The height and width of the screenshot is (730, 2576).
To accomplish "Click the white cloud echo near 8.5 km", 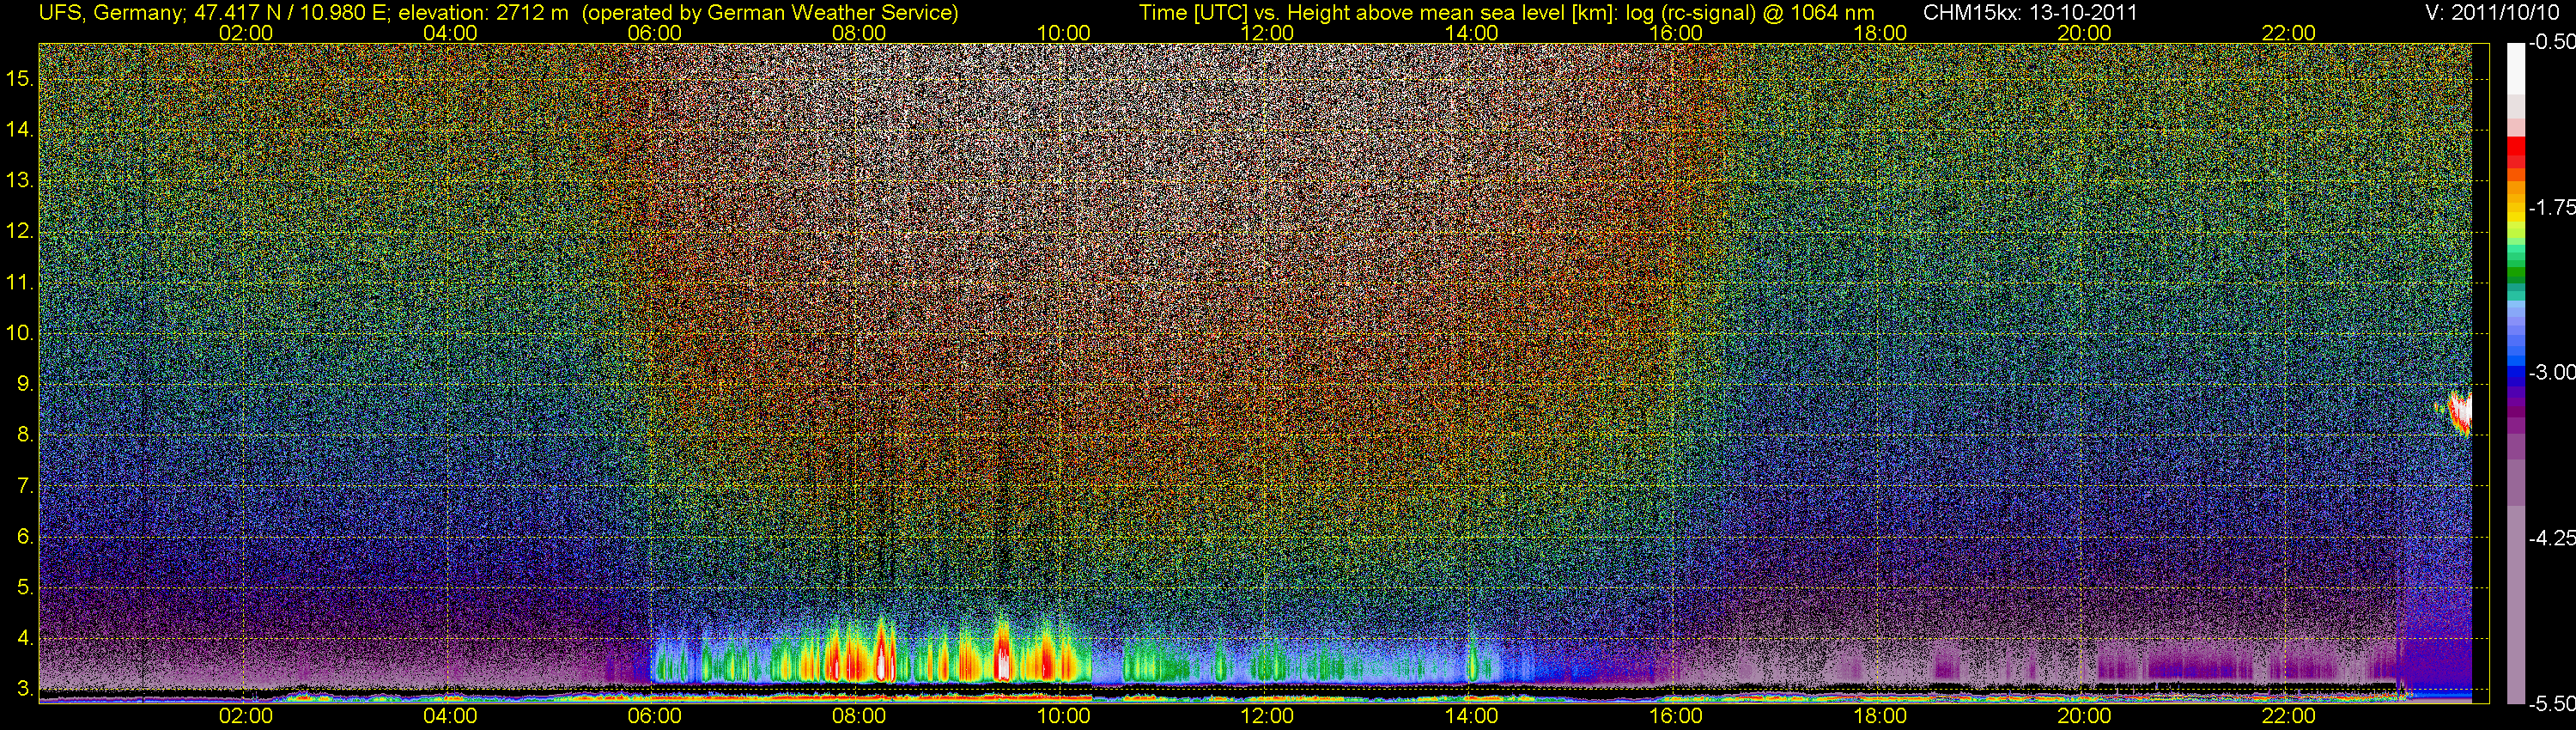I will [x=2458, y=412].
